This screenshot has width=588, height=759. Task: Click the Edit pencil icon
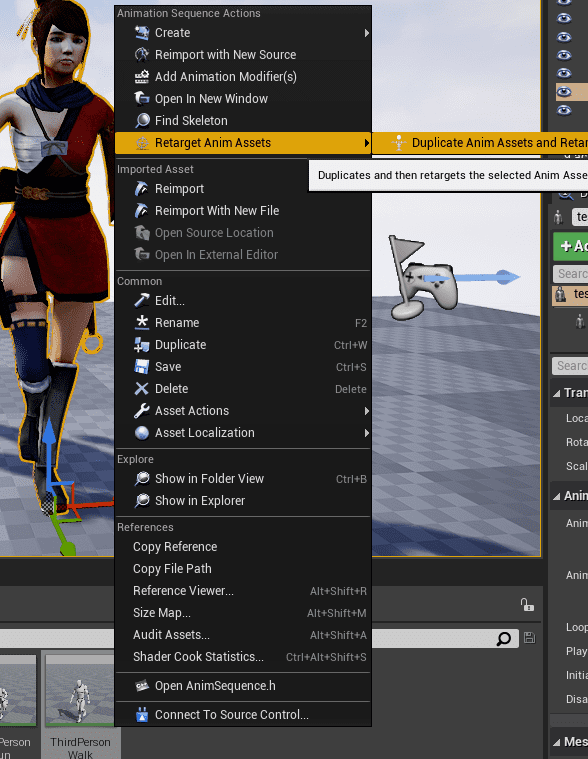142,301
